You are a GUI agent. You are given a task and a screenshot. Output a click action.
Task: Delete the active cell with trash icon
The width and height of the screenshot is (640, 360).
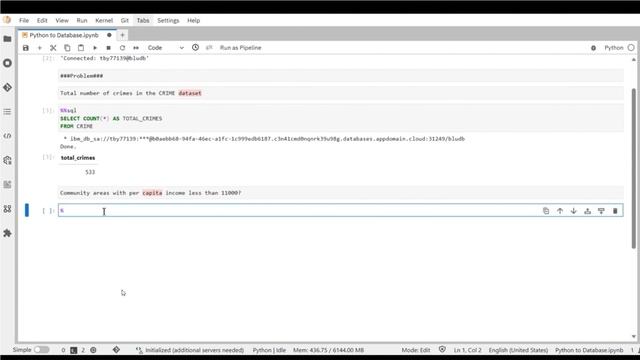point(615,211)
